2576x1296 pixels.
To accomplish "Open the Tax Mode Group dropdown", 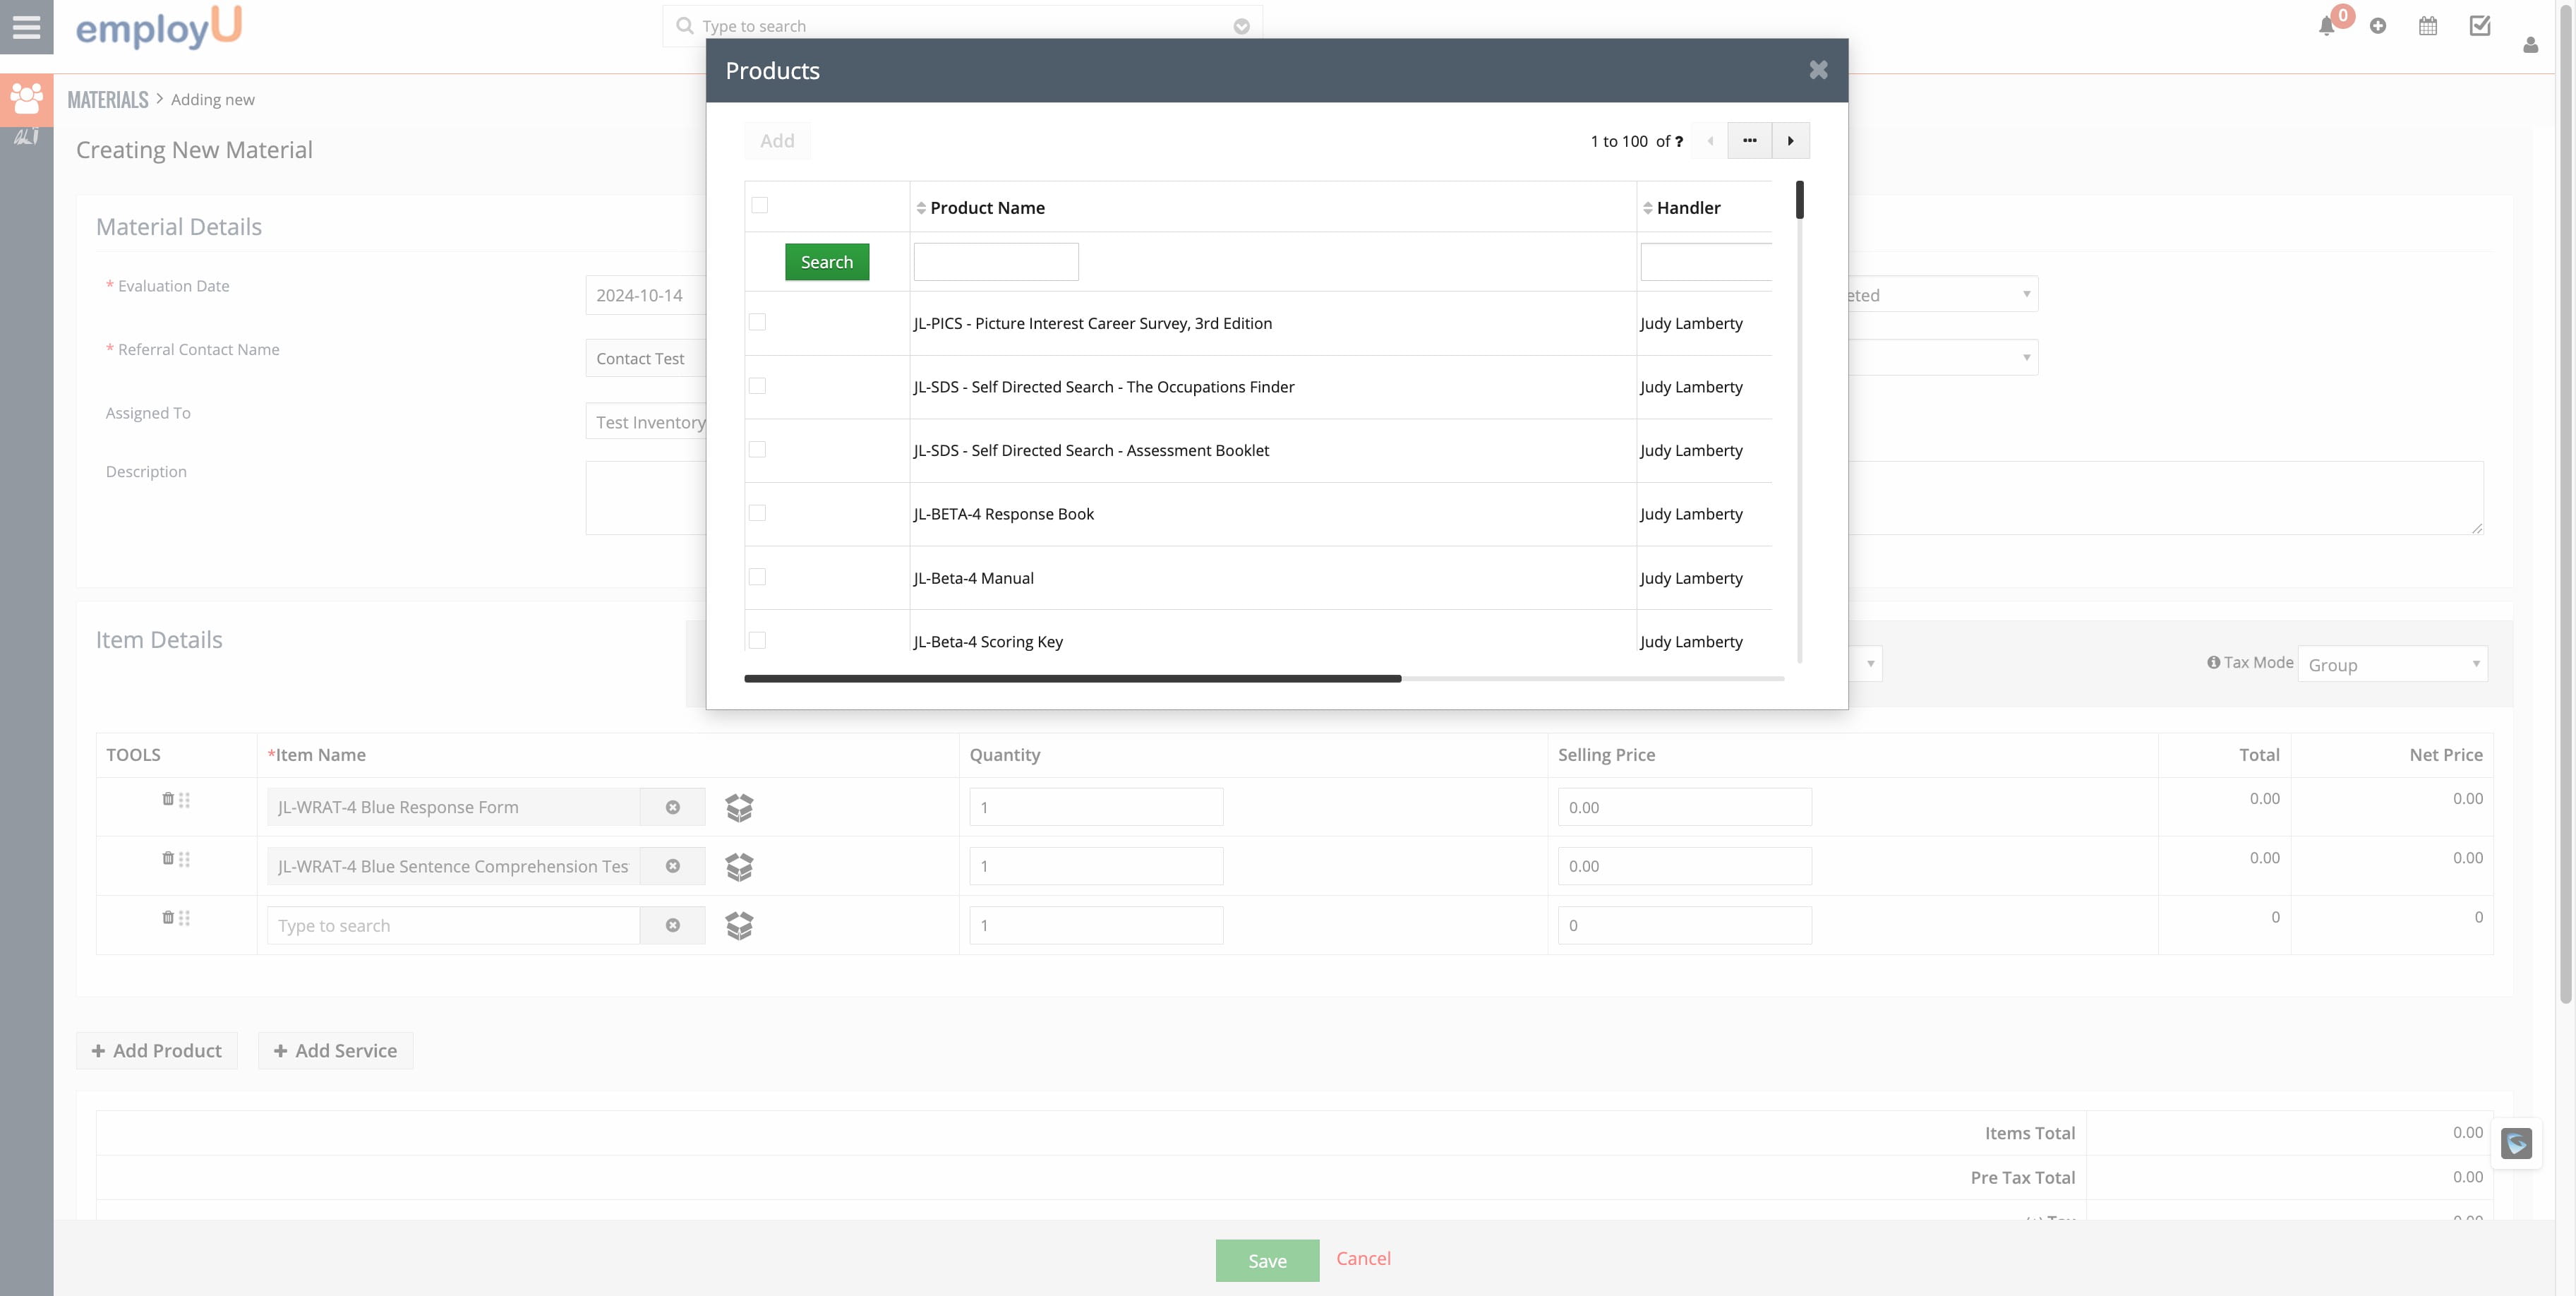I will [2391, 664].
